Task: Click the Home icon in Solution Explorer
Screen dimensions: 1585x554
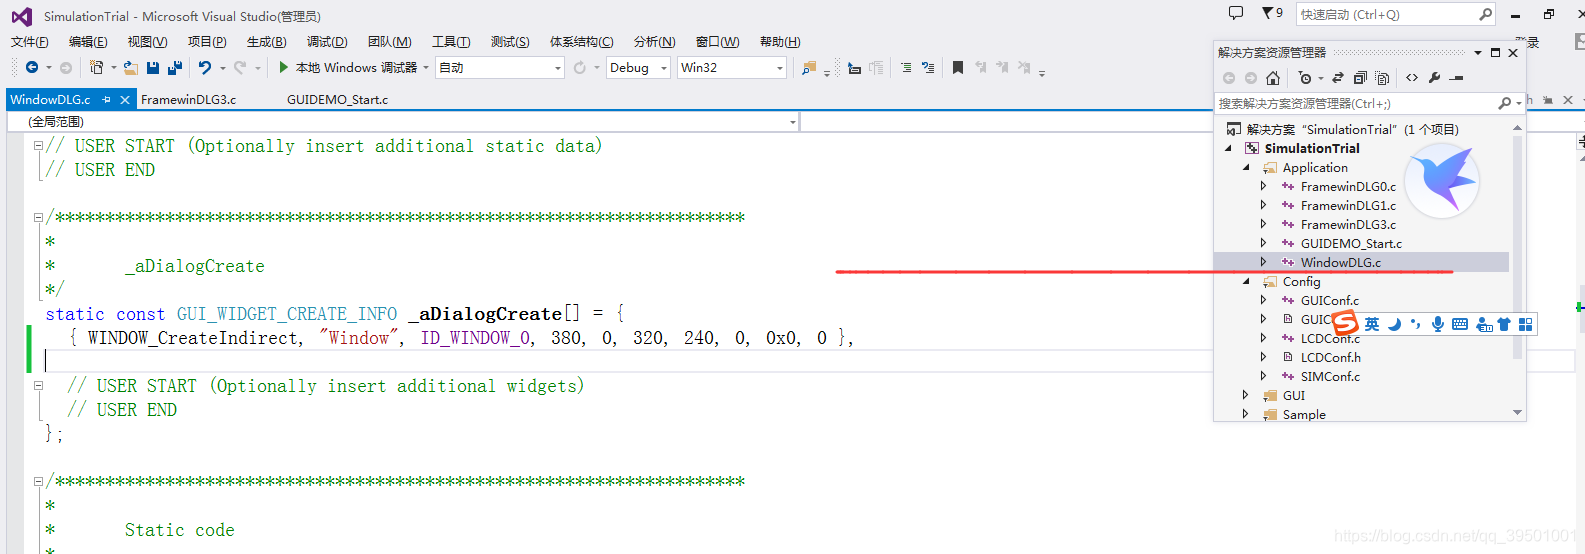Action: point(1273,78)
